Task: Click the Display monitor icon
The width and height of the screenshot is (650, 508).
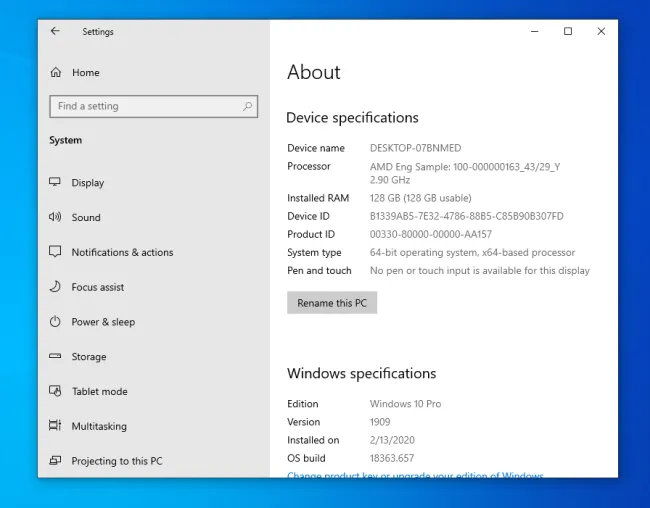Action: [56, 183]
